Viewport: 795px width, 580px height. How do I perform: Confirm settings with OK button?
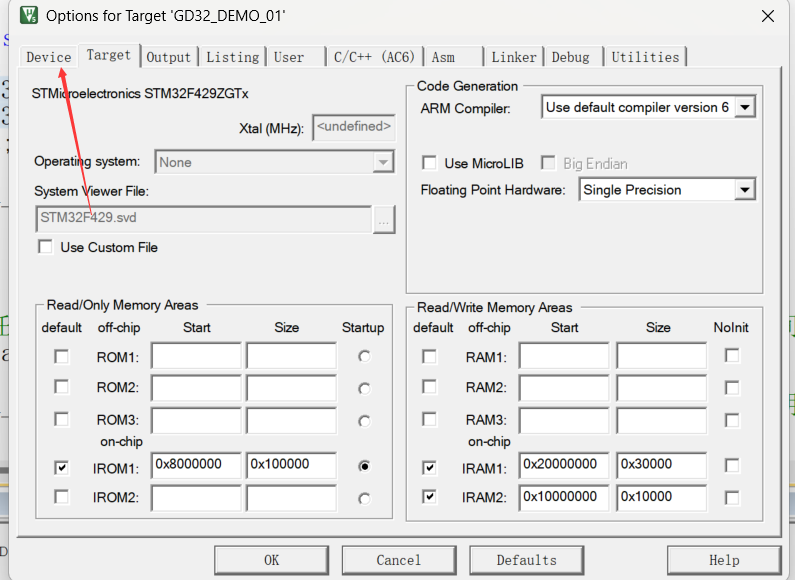(271, 560)
